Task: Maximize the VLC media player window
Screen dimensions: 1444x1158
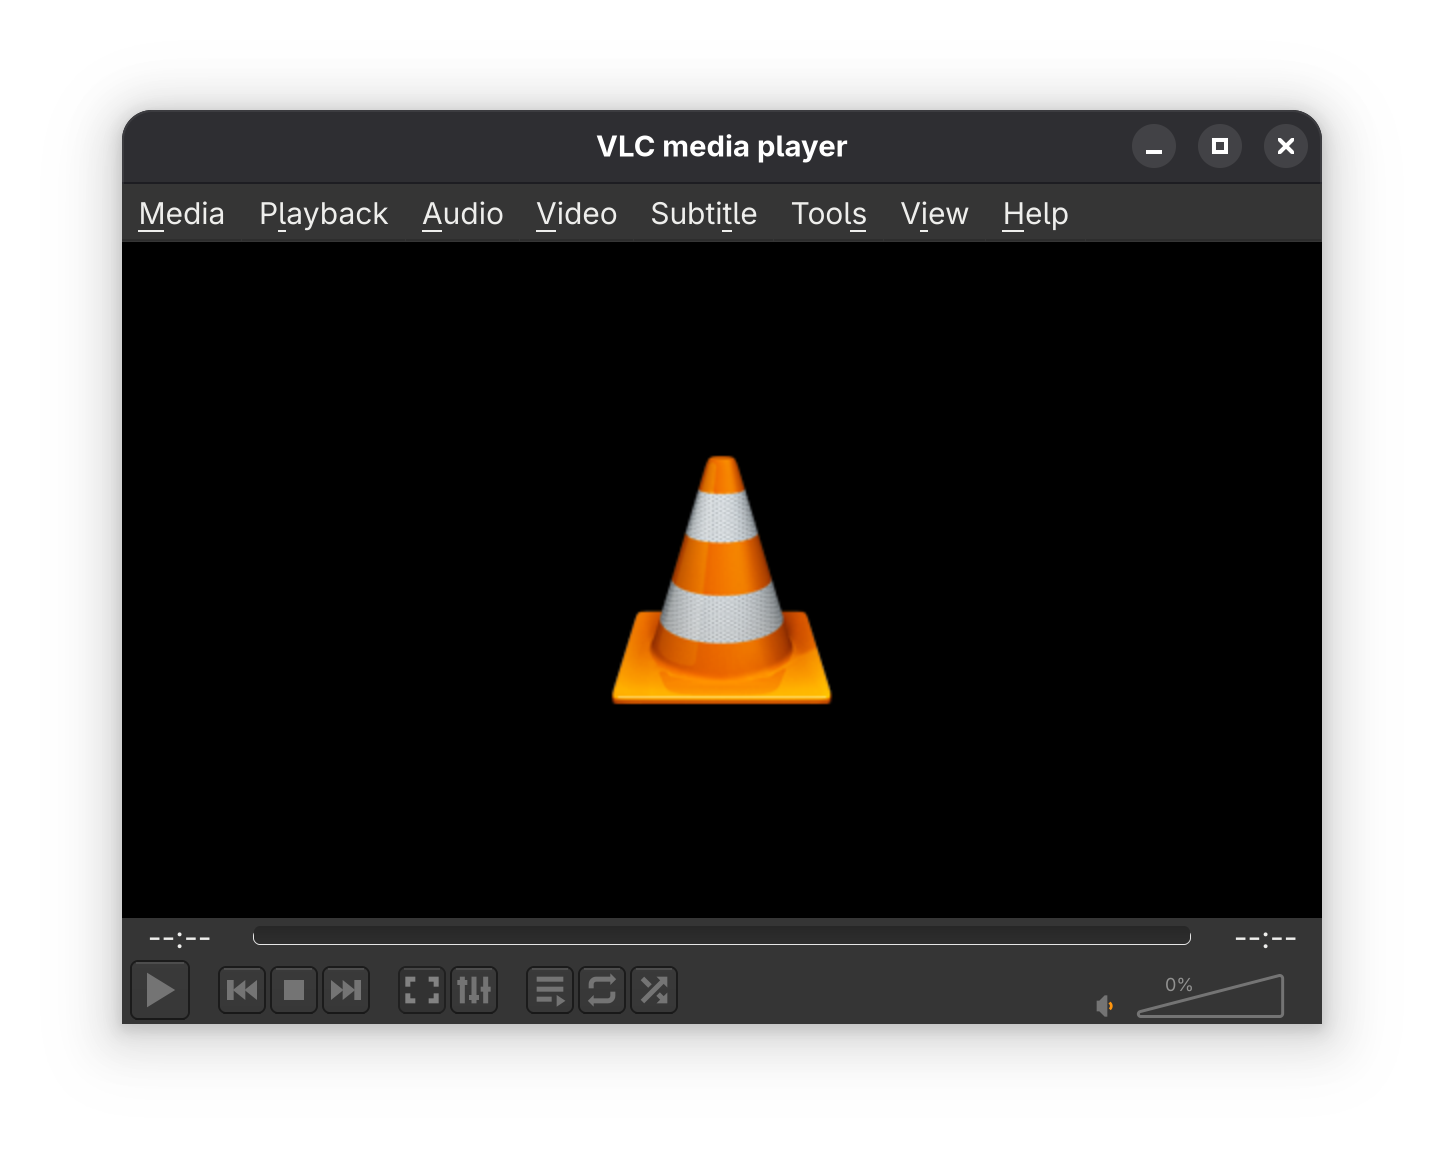Action: (1220, 147)
